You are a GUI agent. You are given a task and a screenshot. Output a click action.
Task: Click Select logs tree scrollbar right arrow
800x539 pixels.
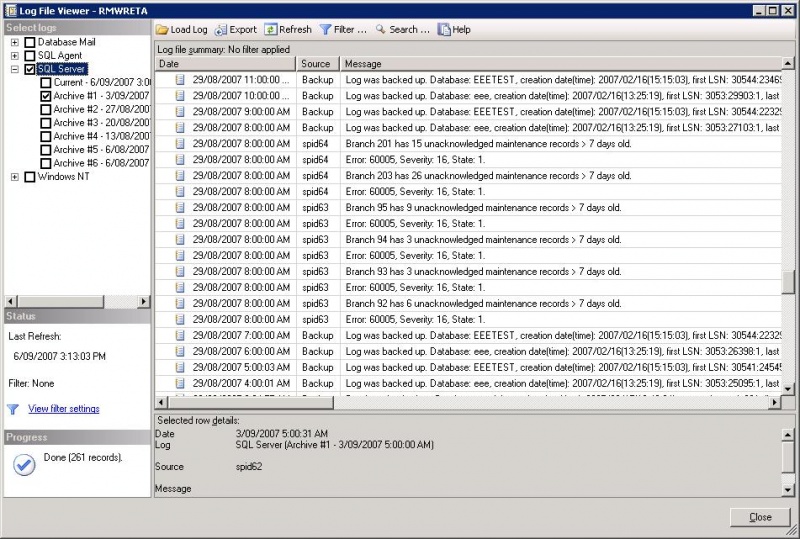(x=144, y=302)
